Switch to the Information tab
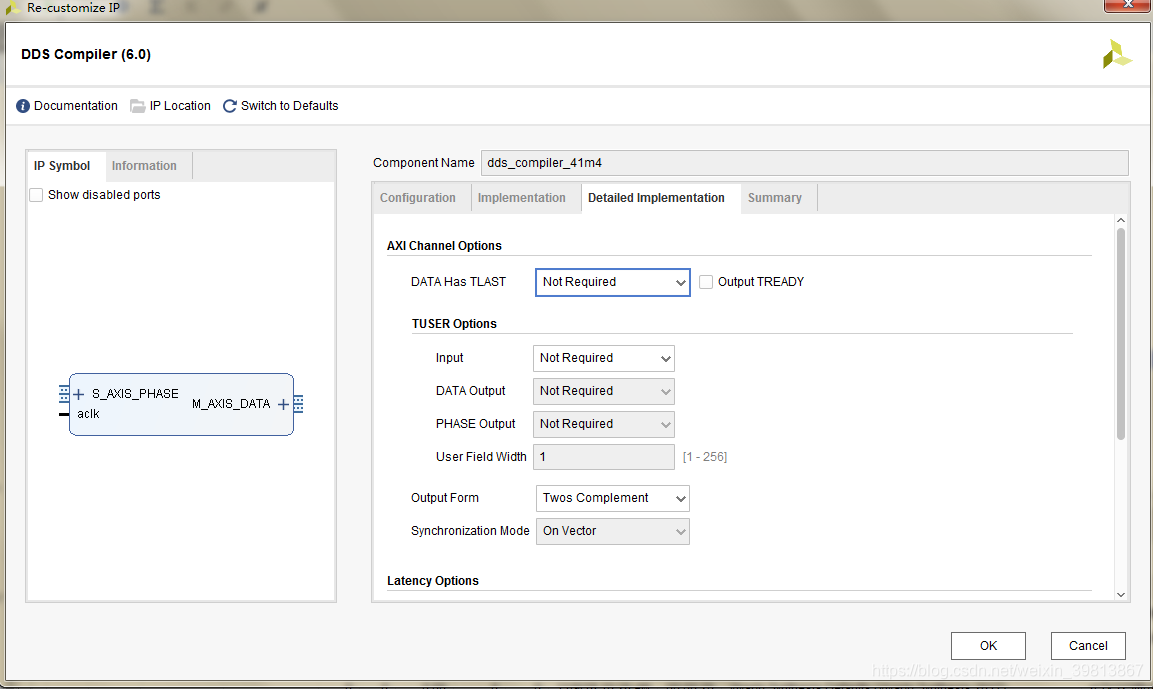Viewport: 1153px width, 689px height. tap(144, 165)
